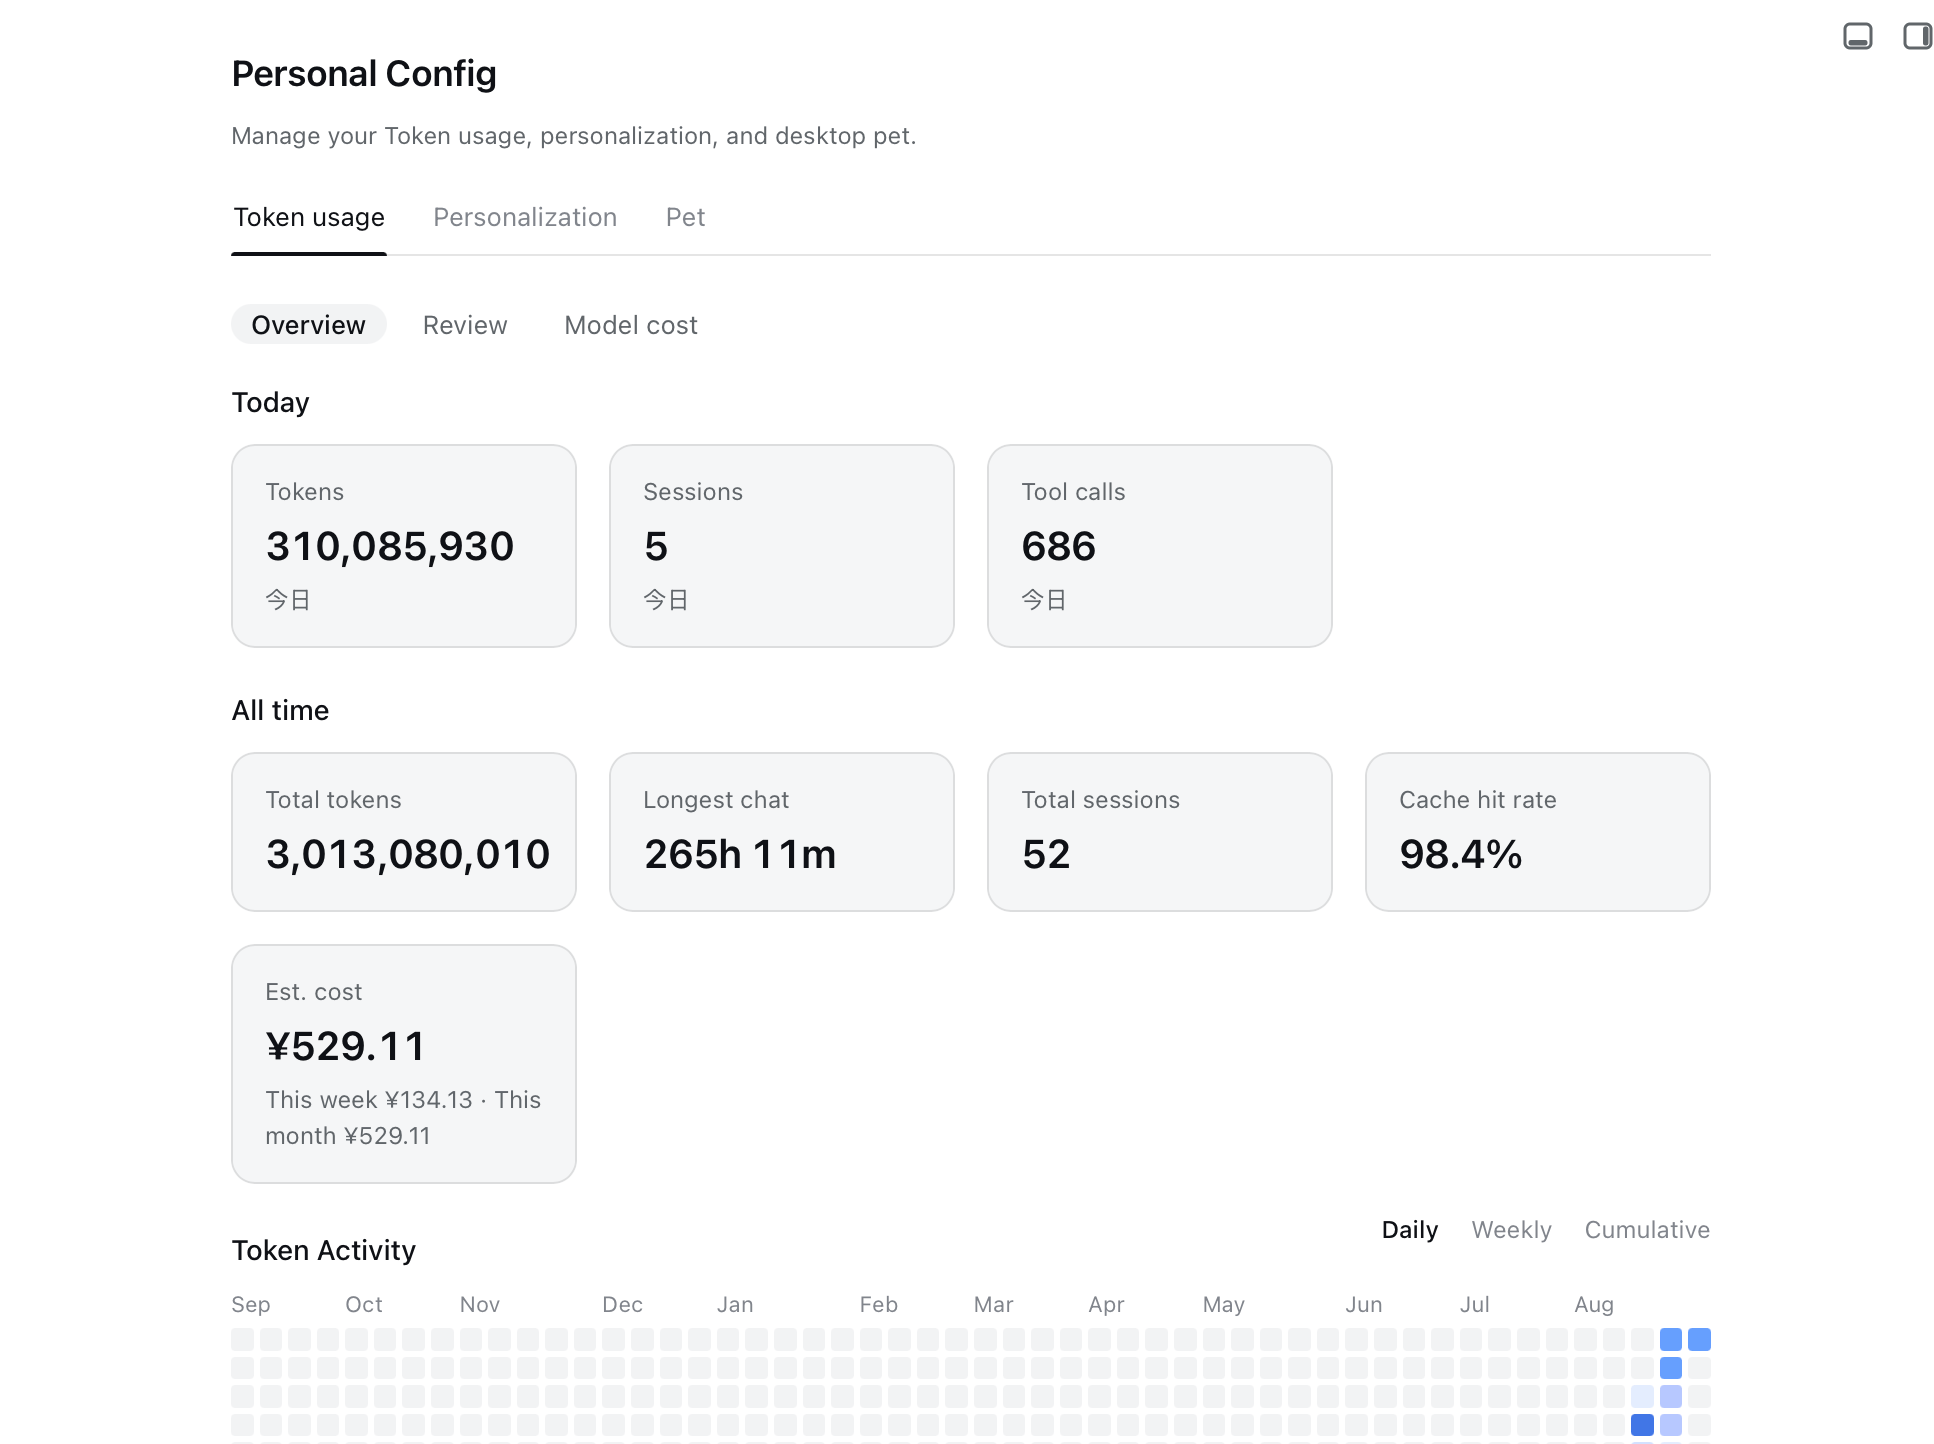Click the Tokens 310,085,930 card

coord(404,546)
